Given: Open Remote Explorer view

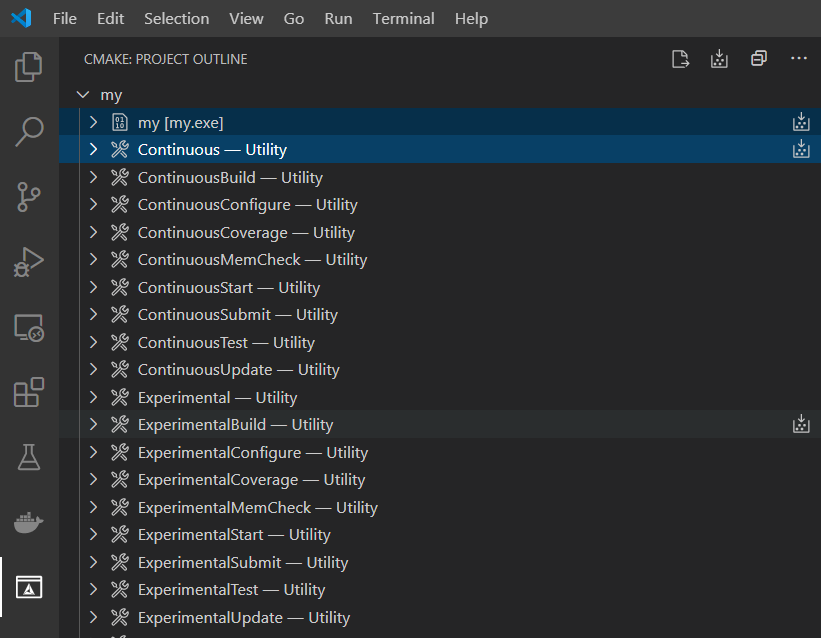Looking at the screenshot, I should pos(28,328).
